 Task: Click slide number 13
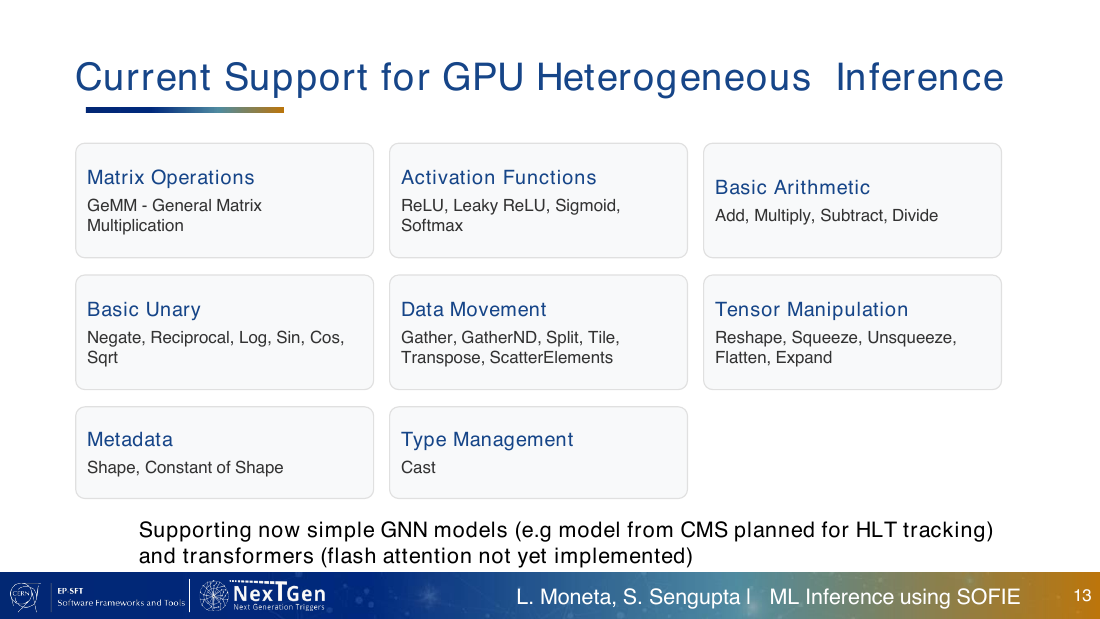pos(1082,596)
